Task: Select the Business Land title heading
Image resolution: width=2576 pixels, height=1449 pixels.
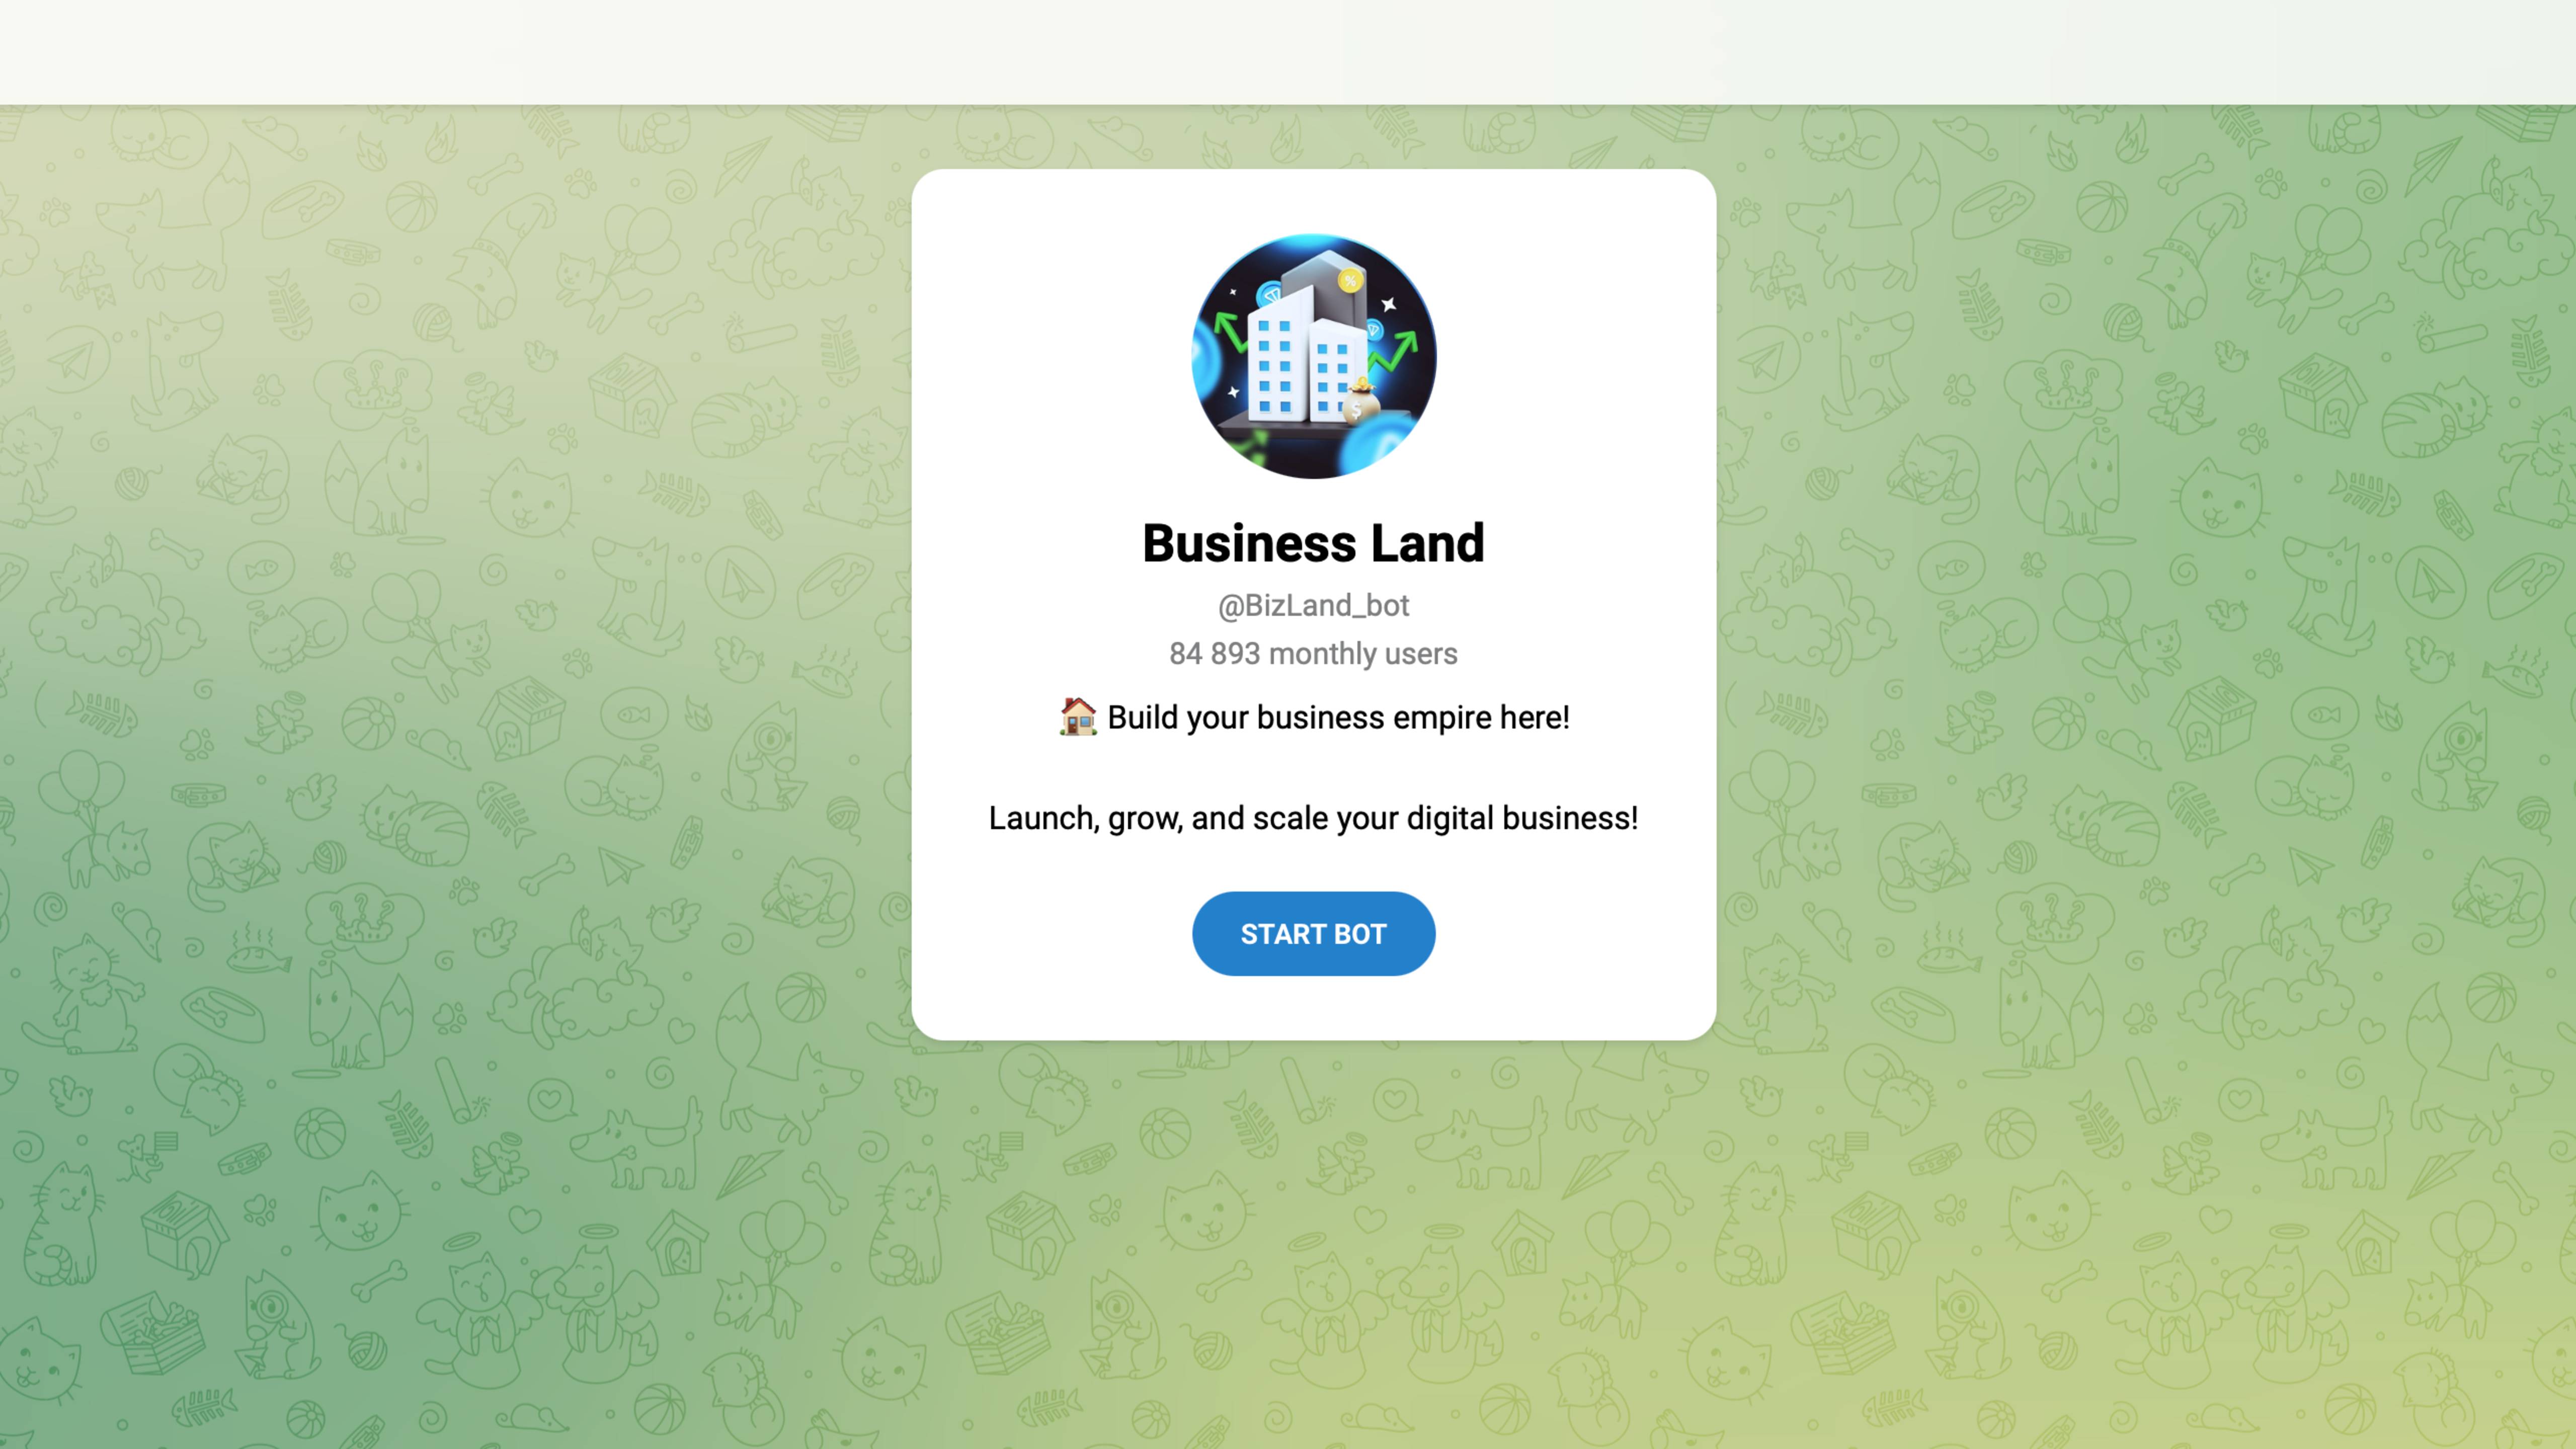Action: click(x=1313, y=543)
